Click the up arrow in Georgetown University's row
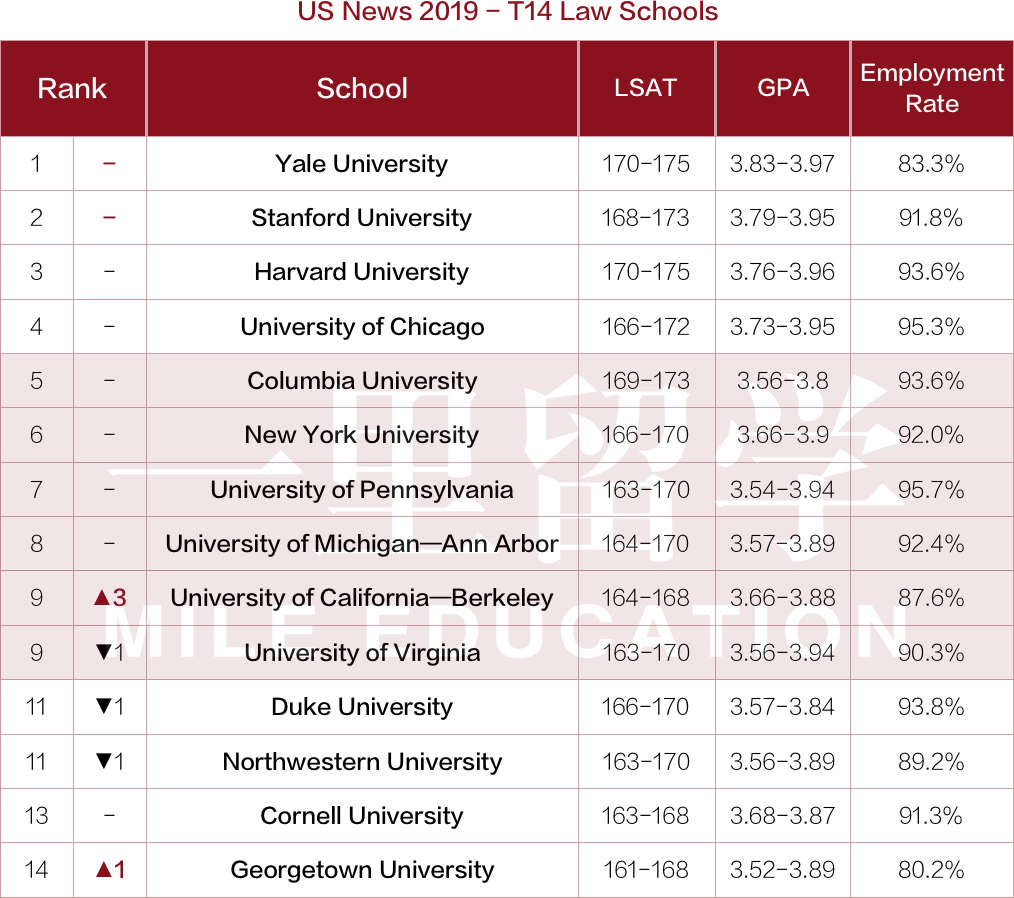This screenshot has height=898, width=1014. pyautogui.click(x=101, y=870)
